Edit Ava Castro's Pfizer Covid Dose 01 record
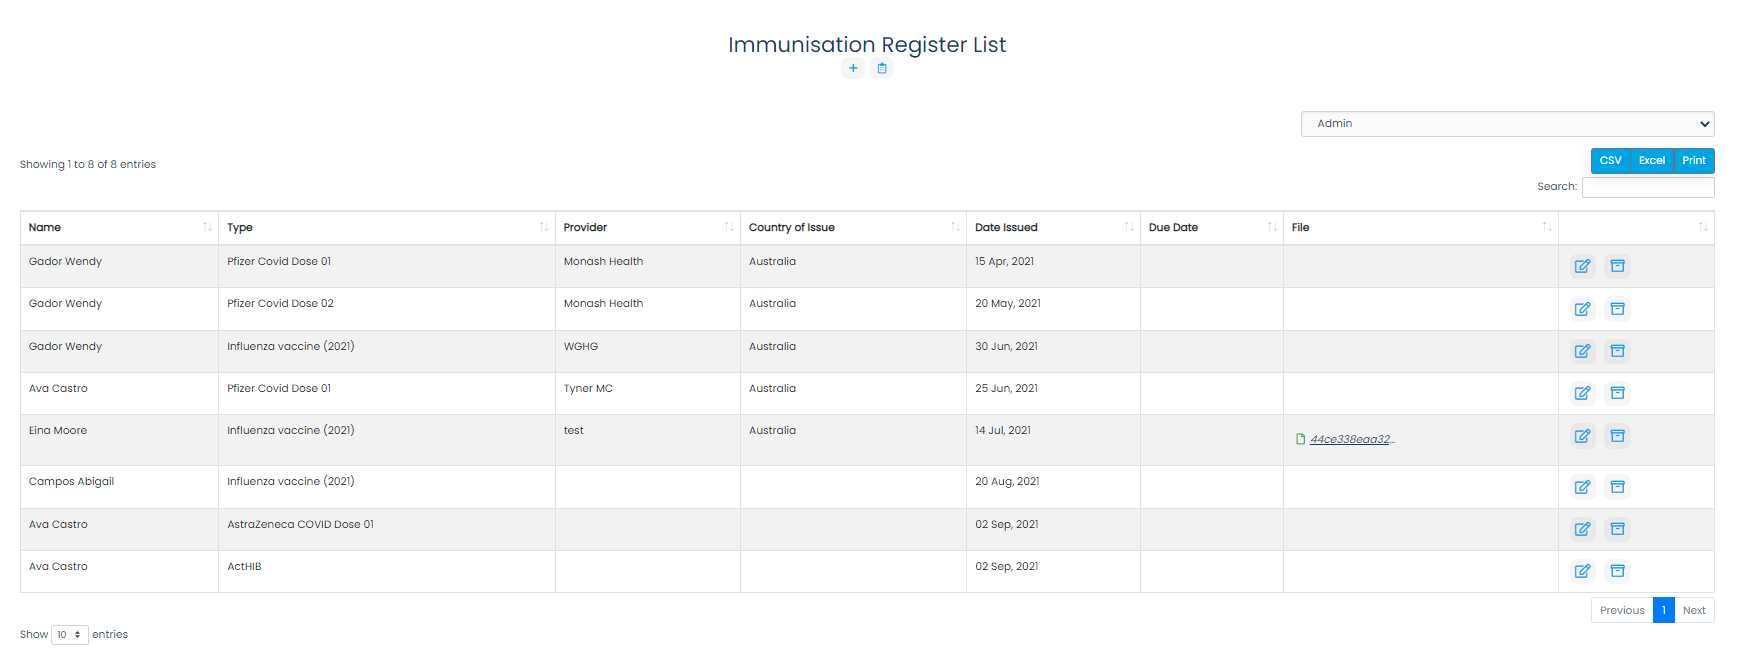This screenshot has width=1743, height=658. 1582,393
